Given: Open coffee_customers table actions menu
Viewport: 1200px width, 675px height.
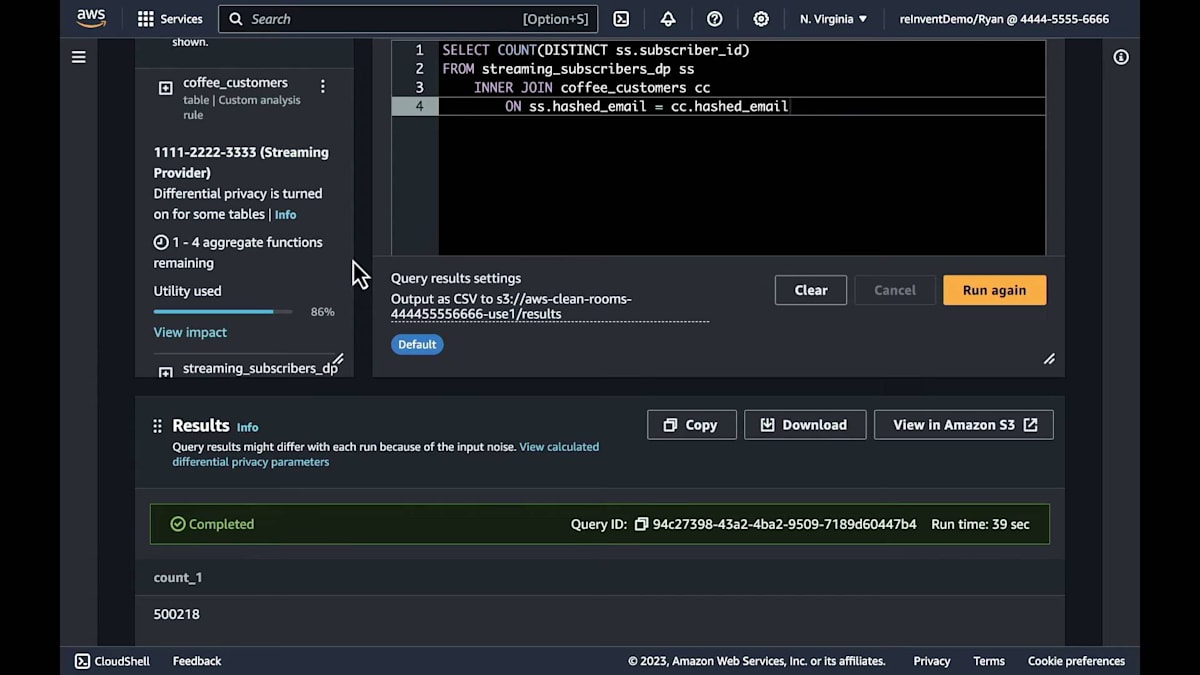Looking at the screenshot, I should click(322, 87).
